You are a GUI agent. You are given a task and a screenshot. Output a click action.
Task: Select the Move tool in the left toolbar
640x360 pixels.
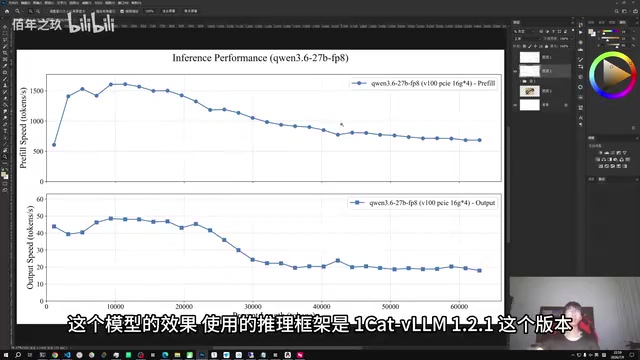(x=5, y=27)
